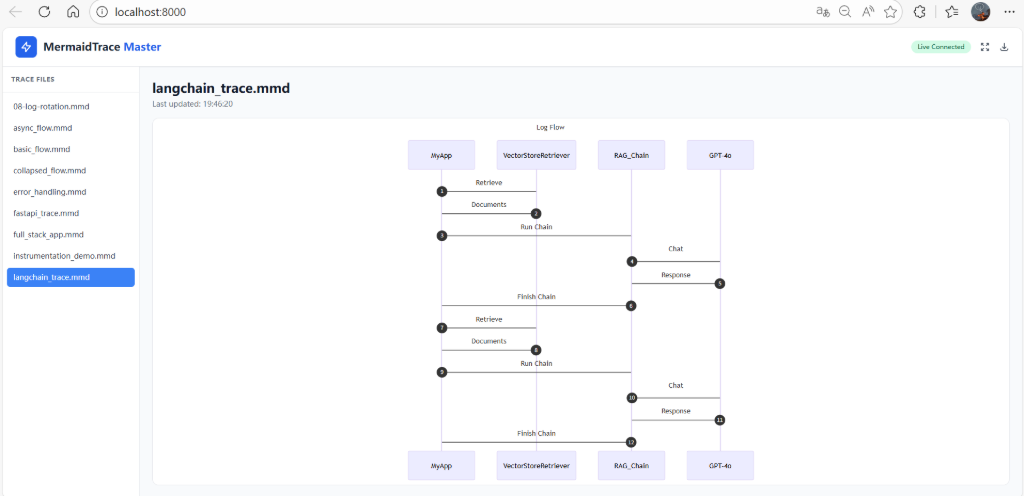This screenshot has height=496, width=1024.
Task: Click sequence marker number 5
Action: coord(720,284)
